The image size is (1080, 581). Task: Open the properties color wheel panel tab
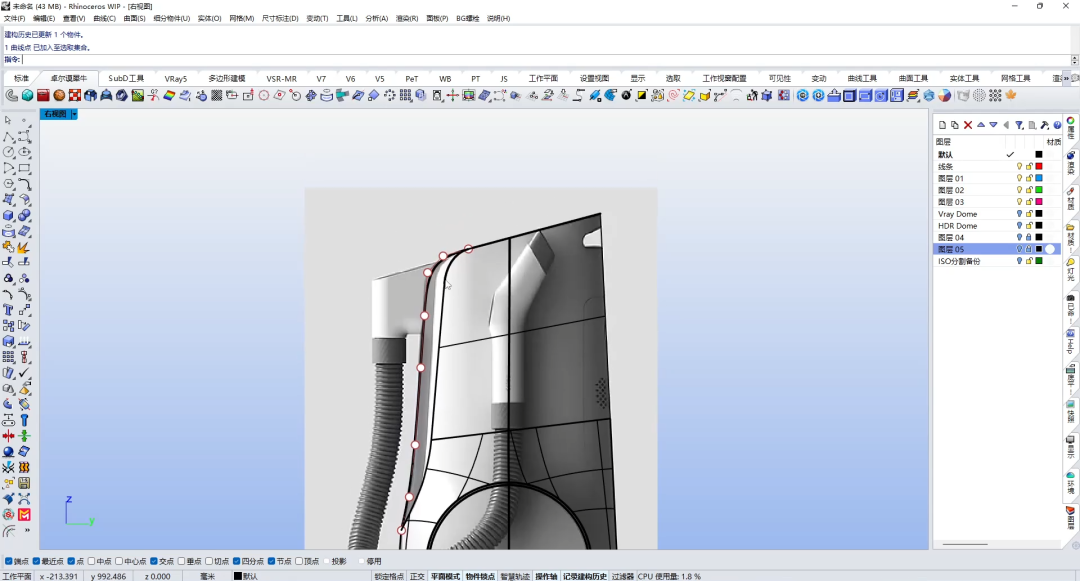coord(1071,127)
